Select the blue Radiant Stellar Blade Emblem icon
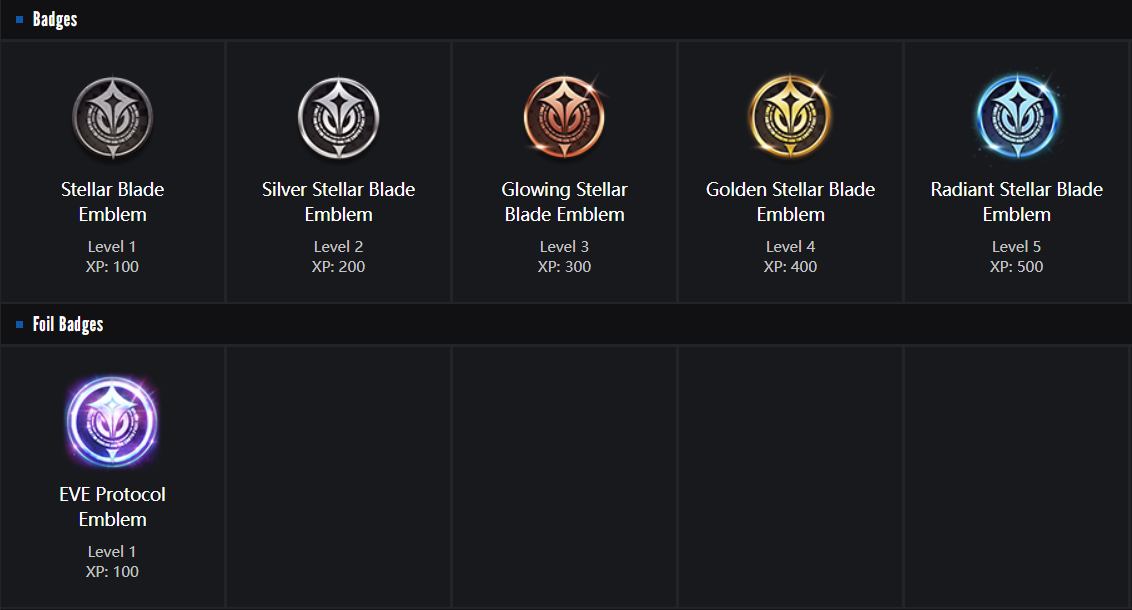The width and height of the screenshot is (1132, 610). [x=1016, y=118]
